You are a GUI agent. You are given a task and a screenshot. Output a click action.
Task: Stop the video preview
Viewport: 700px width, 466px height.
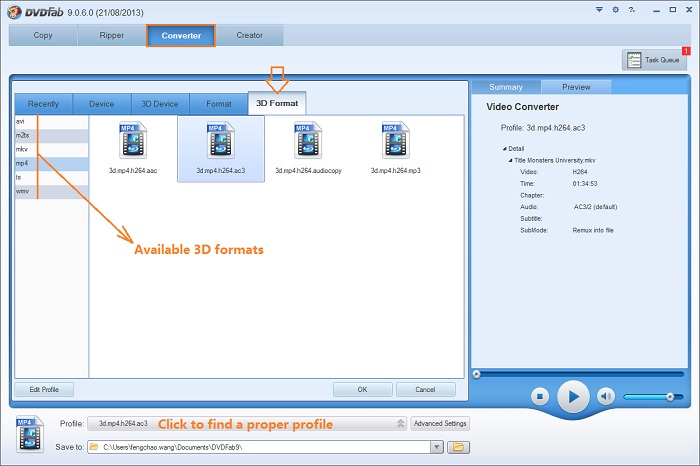point(540,396)
